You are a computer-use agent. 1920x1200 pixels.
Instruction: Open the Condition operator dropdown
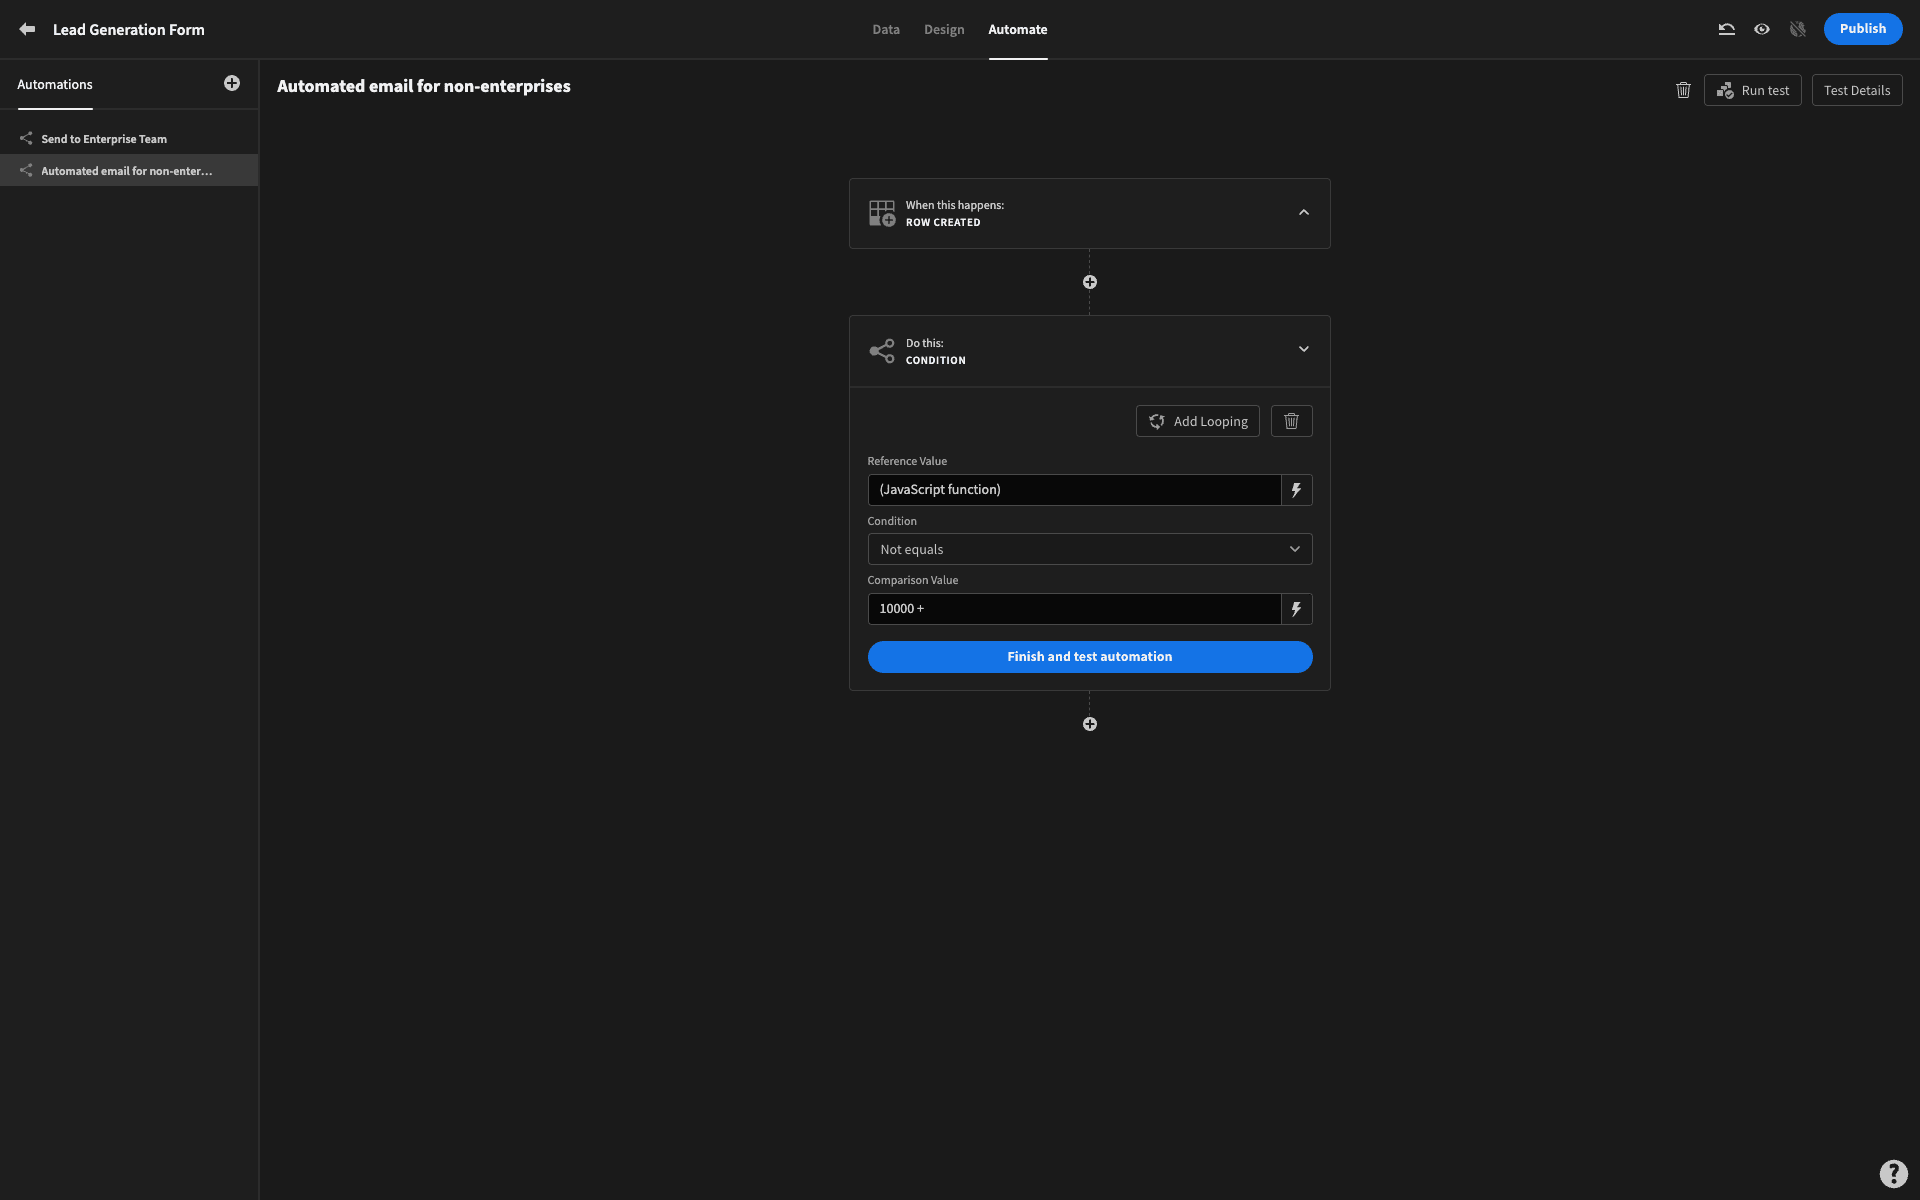tap(1089, 549)
